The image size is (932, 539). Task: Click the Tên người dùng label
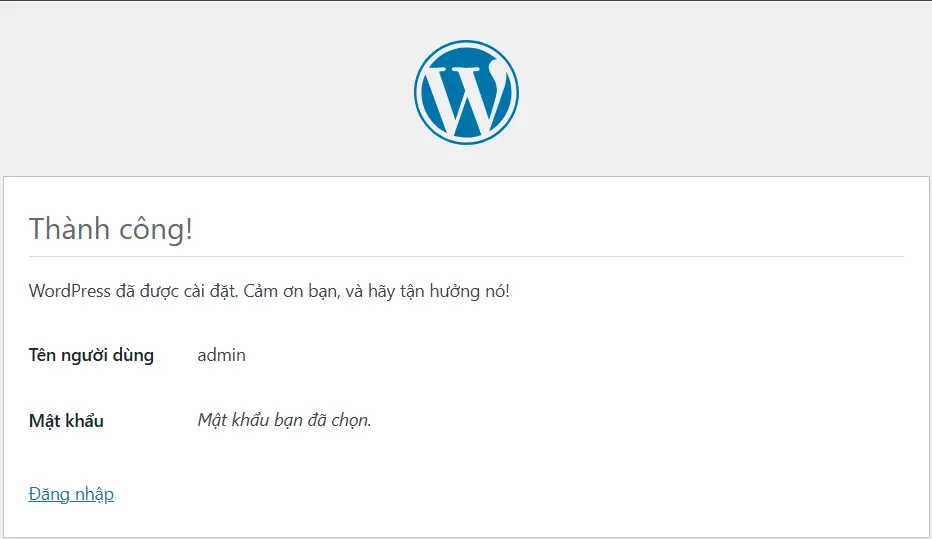click(91, 355)
